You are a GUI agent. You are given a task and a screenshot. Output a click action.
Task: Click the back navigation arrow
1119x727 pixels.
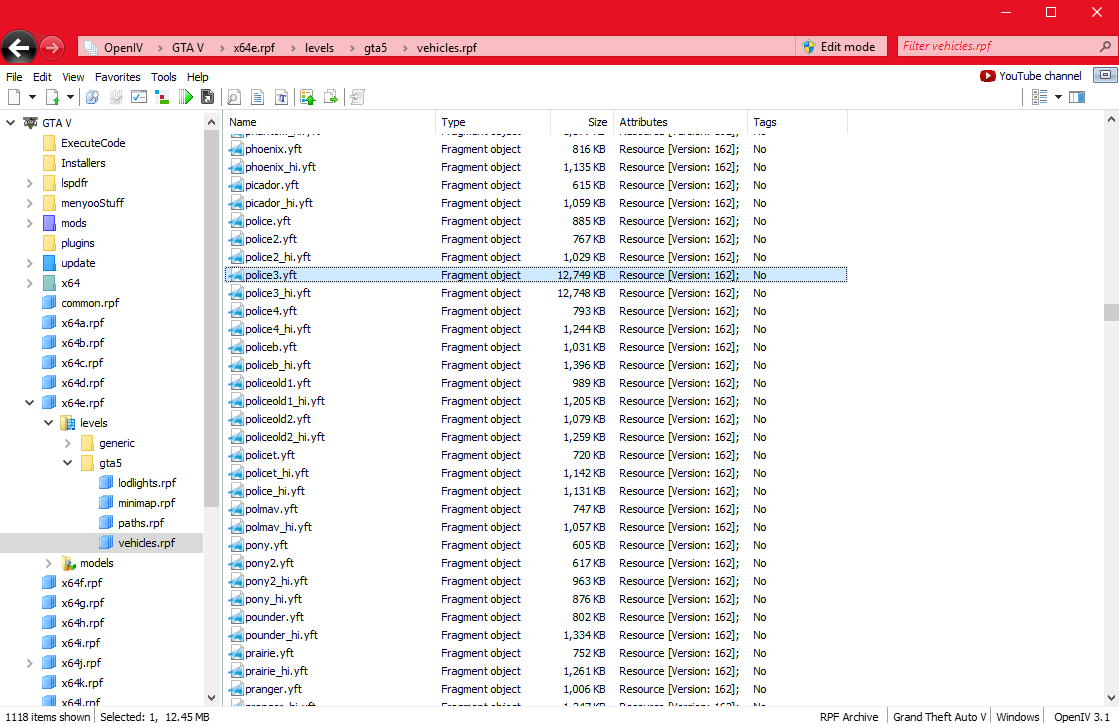pos(19,48)
